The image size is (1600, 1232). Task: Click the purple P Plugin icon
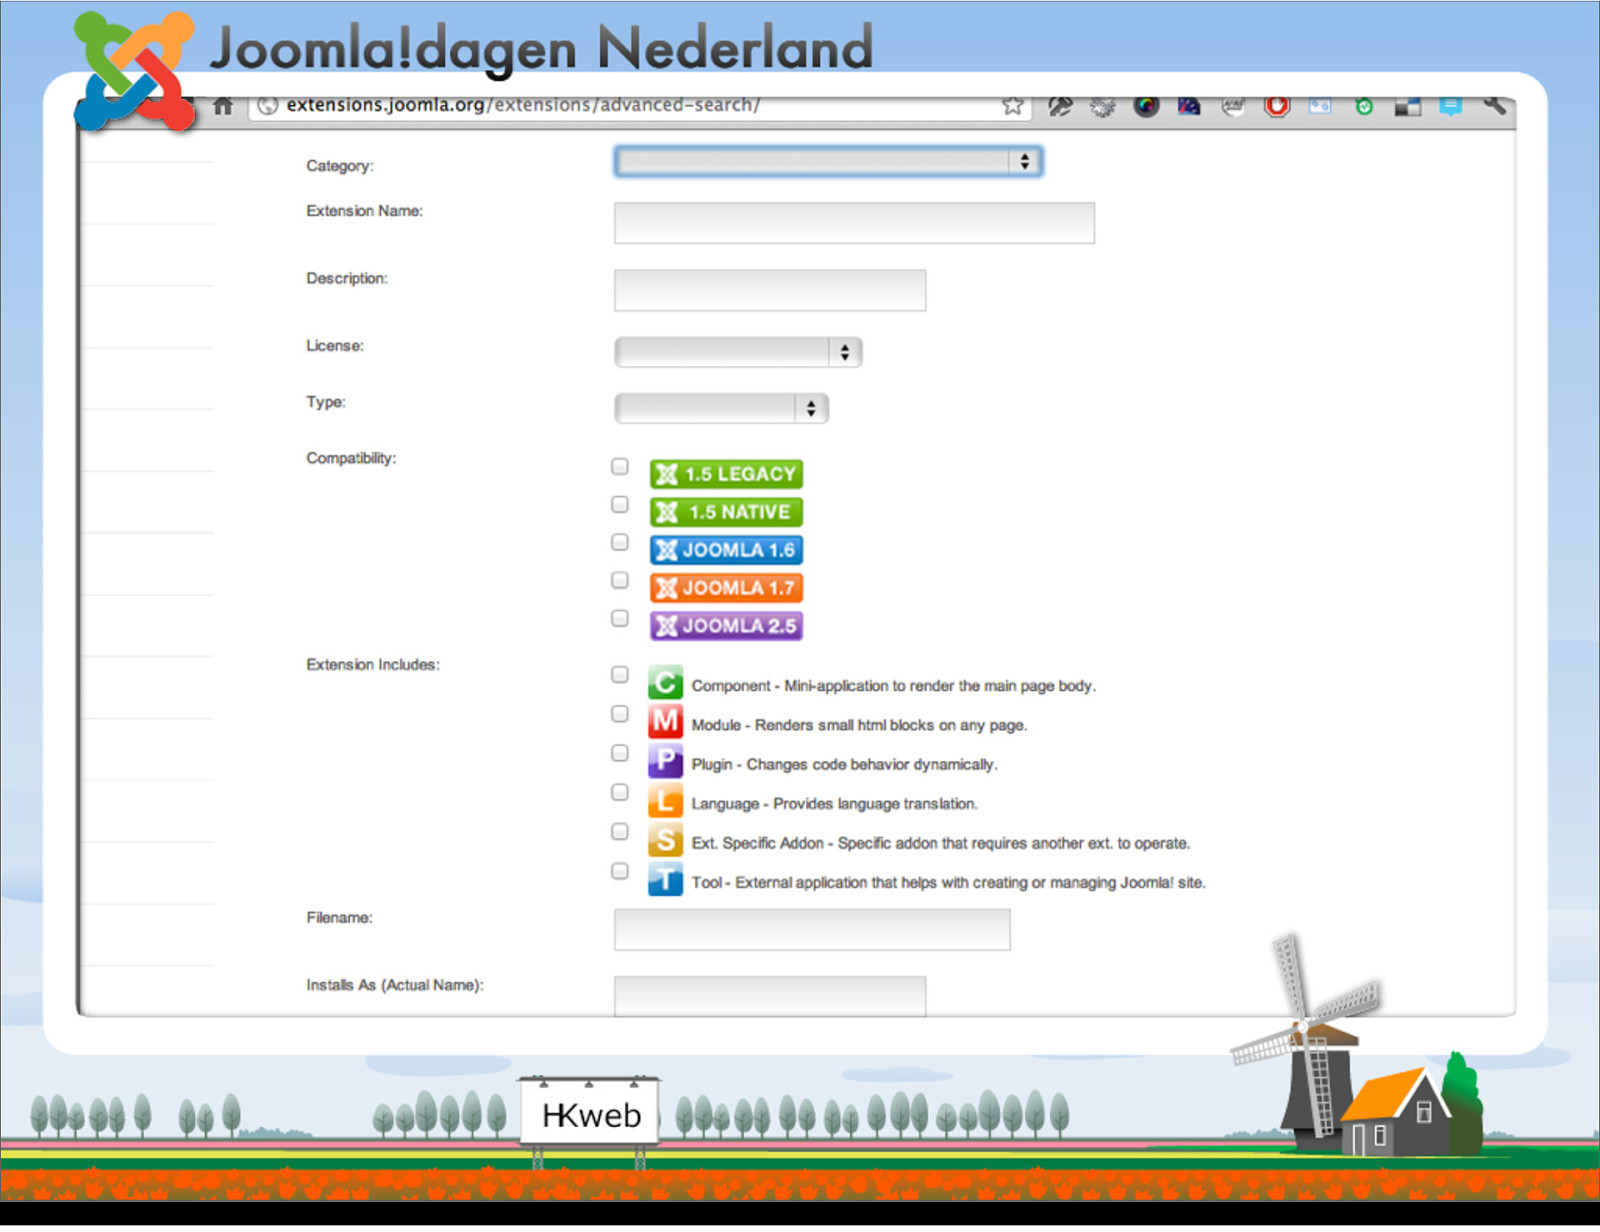click(665, 761)
